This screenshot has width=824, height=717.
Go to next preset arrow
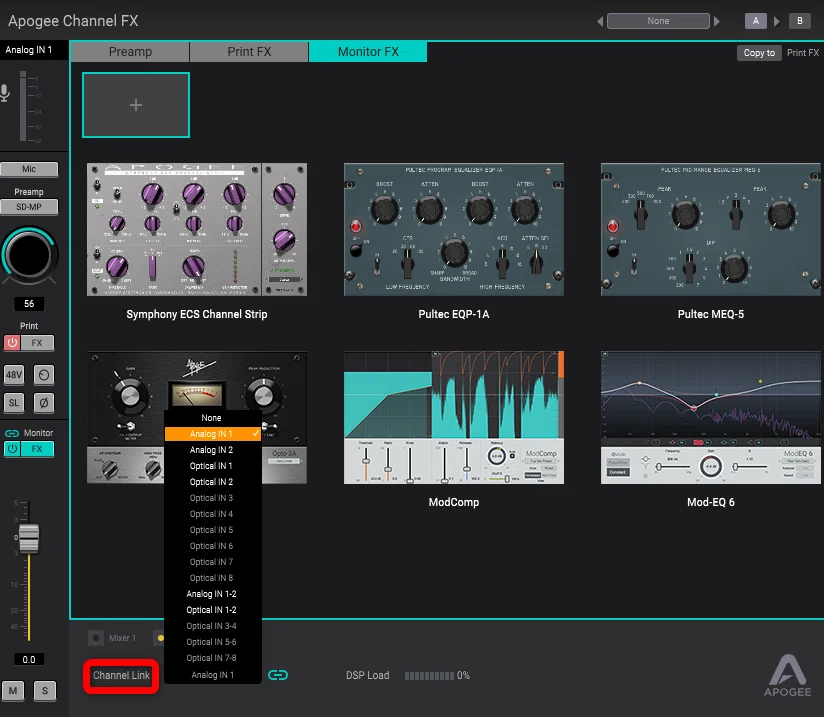(x=717, y=21)
